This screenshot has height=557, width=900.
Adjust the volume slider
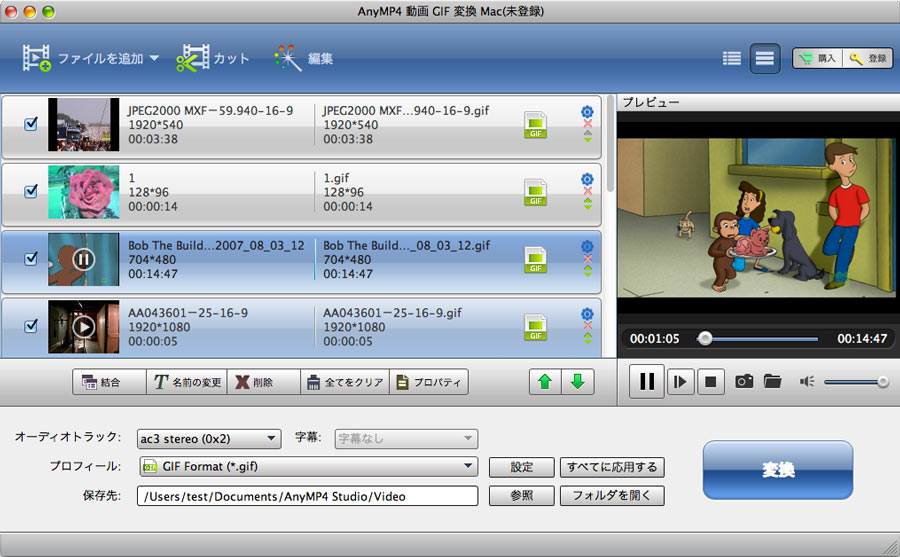[856, 381]
